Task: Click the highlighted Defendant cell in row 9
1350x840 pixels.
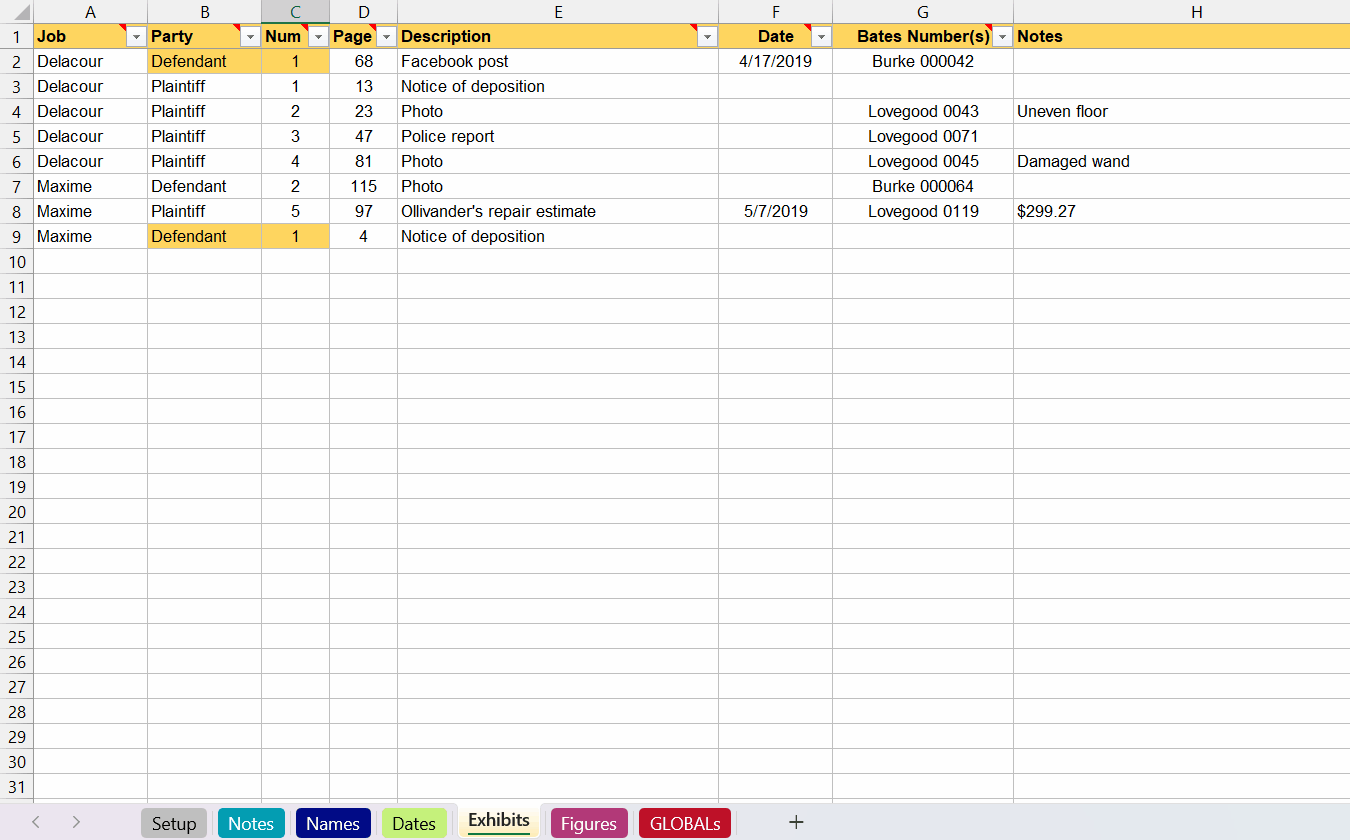Action: [205, 237]
